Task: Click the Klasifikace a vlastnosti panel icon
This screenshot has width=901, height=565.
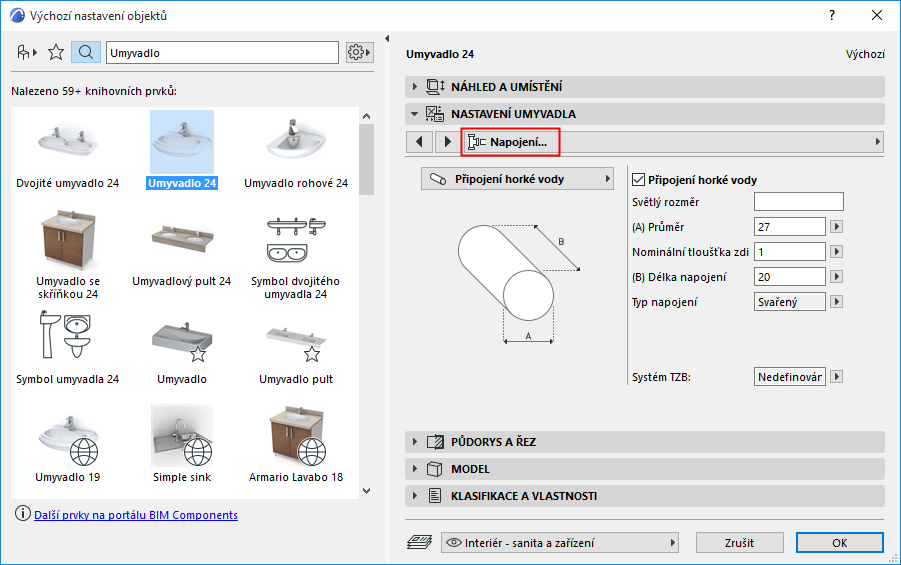Action: tap(435, 496)
